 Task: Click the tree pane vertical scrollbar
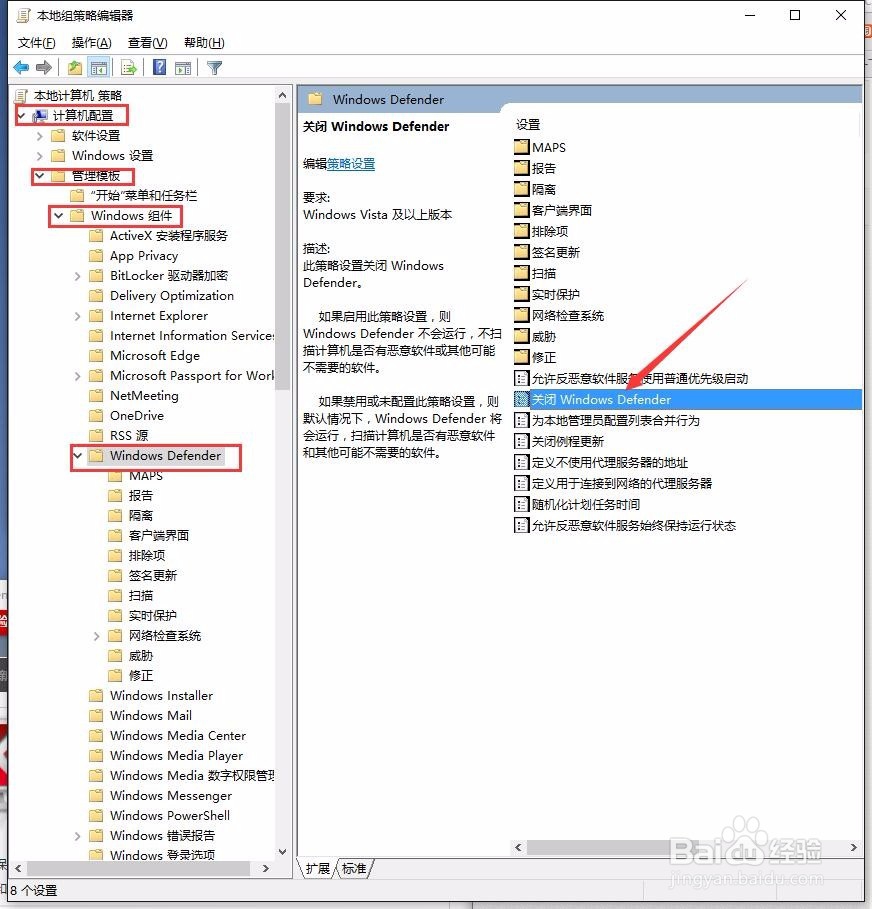click(x=282, y=246)
